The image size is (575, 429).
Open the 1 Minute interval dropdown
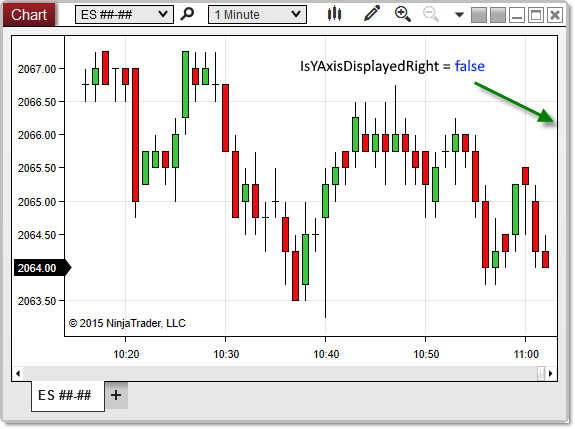tap(257, 15)
